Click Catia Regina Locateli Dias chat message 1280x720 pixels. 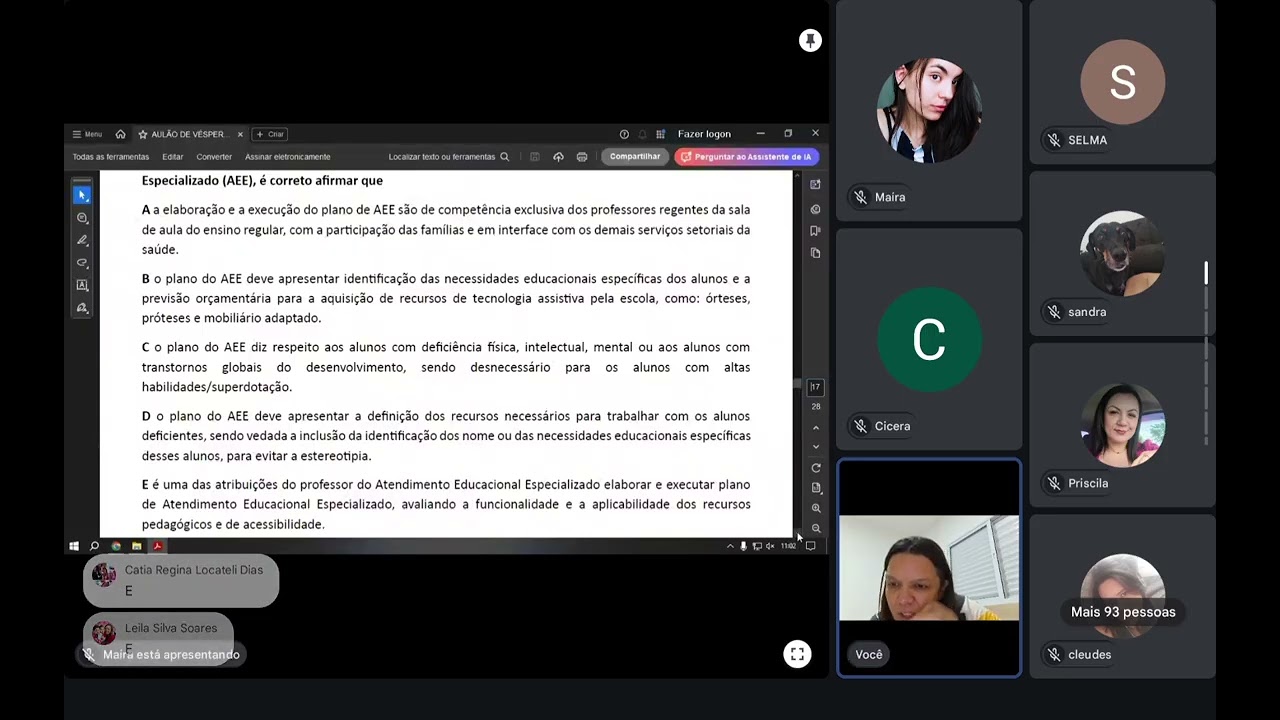click(x=181, y=581)
